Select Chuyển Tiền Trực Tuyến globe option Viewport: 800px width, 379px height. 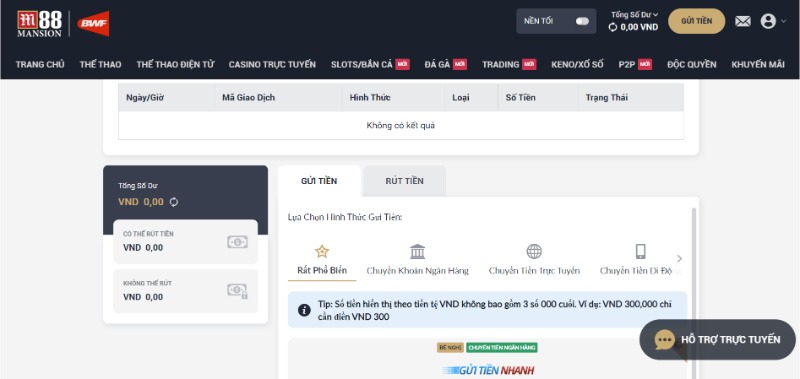click(534, 260)
